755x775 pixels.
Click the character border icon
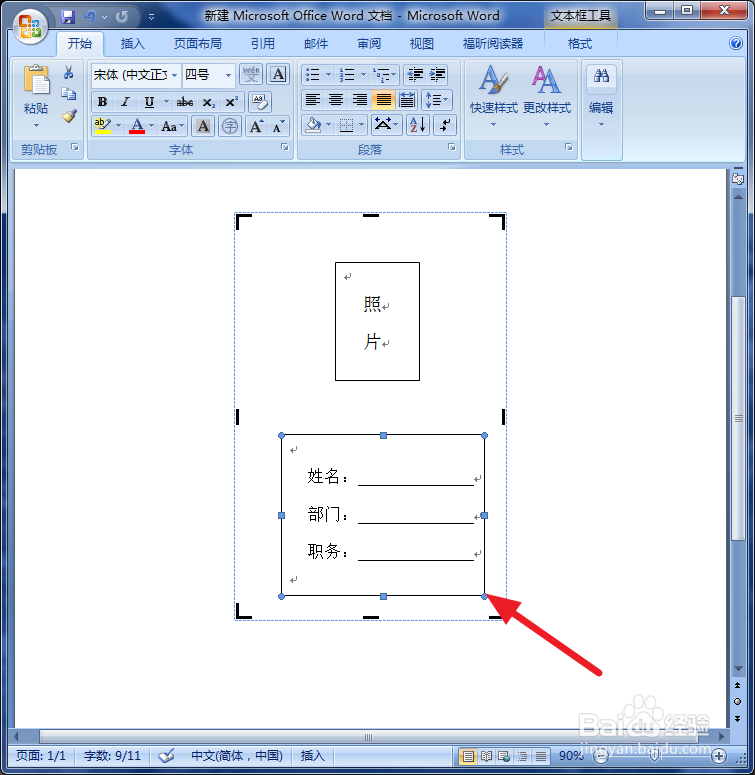pyautogui.click(x=278, y=75)
